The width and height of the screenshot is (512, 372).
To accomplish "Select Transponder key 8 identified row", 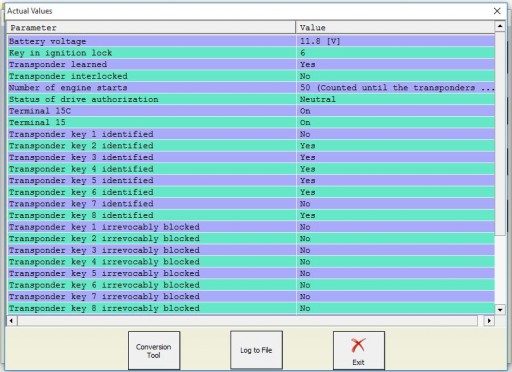I will 251,215.
